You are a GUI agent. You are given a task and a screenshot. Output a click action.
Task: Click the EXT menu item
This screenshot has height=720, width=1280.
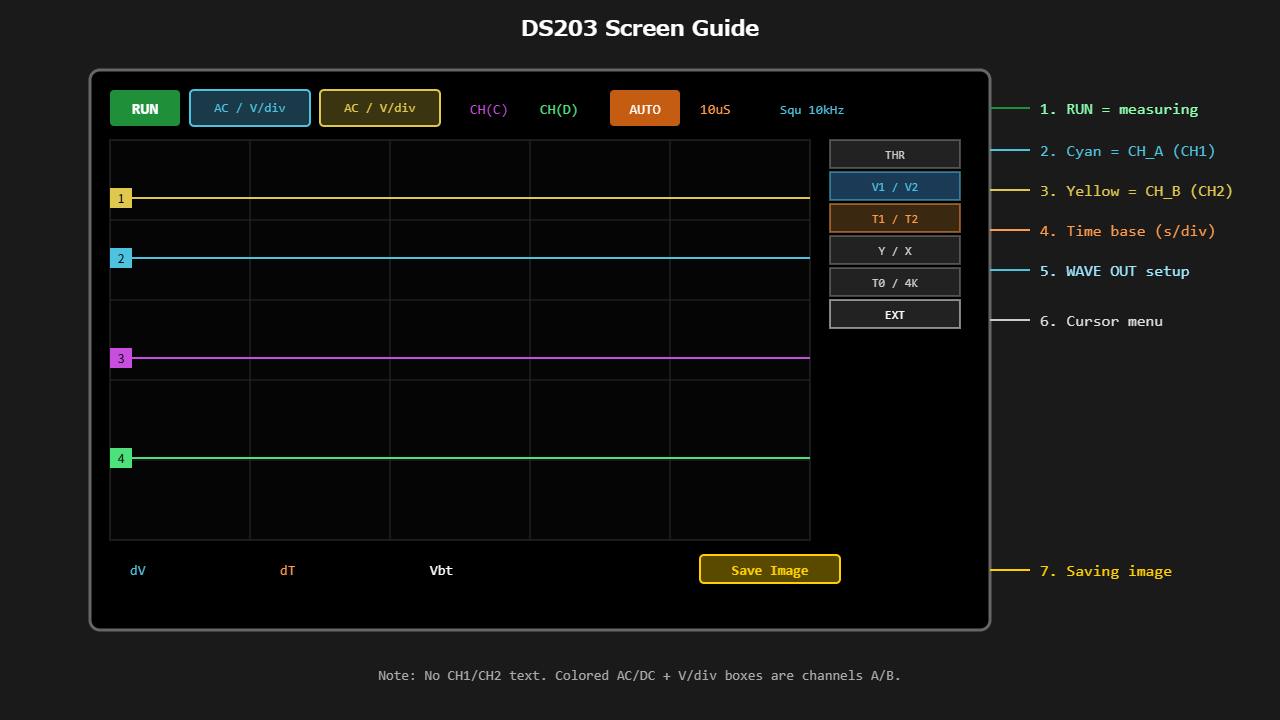(x=895, y=314)
